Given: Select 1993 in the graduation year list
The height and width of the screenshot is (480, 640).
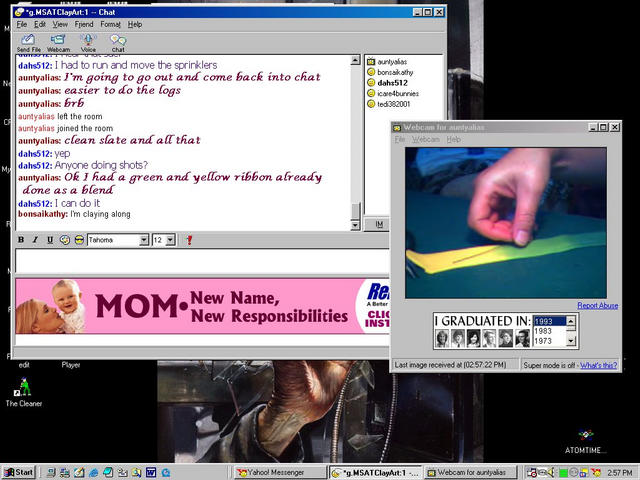Looking at the screenshot, I should coord(549,321).
